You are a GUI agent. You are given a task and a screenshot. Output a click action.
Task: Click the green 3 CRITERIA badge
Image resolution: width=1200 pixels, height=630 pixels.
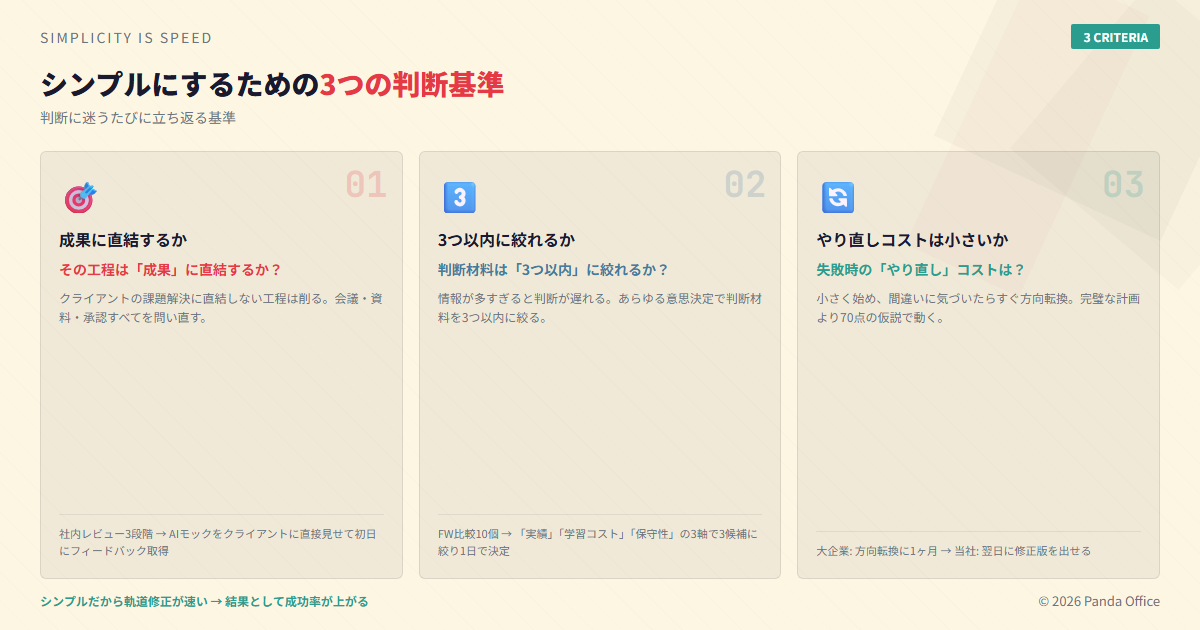pyautogui.click(x=1115, y=37)
